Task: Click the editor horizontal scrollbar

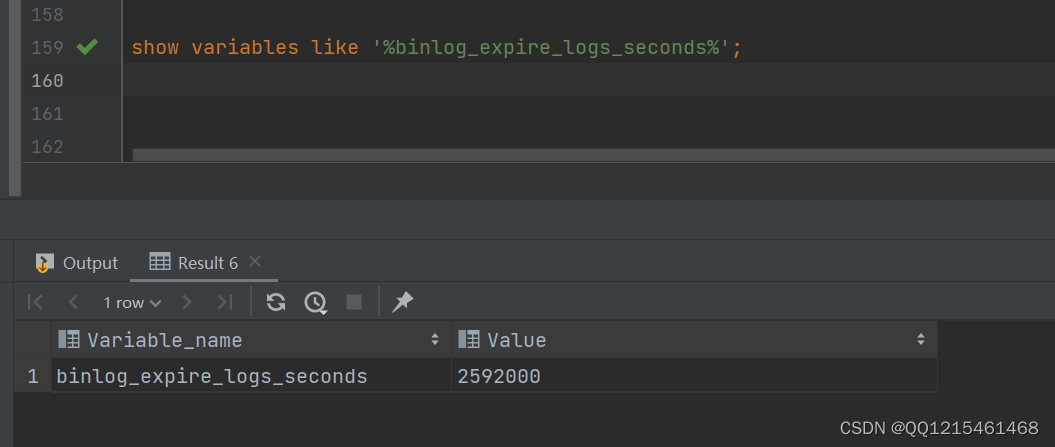Action: pyautogui.click(x=593, y=155)
